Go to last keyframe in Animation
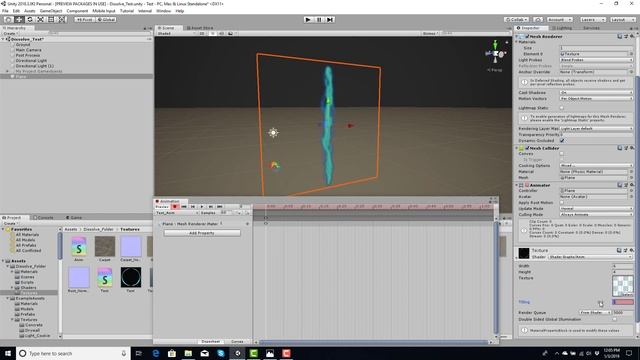Image resolution: width=640 pixels, height=360 pixels. [220, 207]
